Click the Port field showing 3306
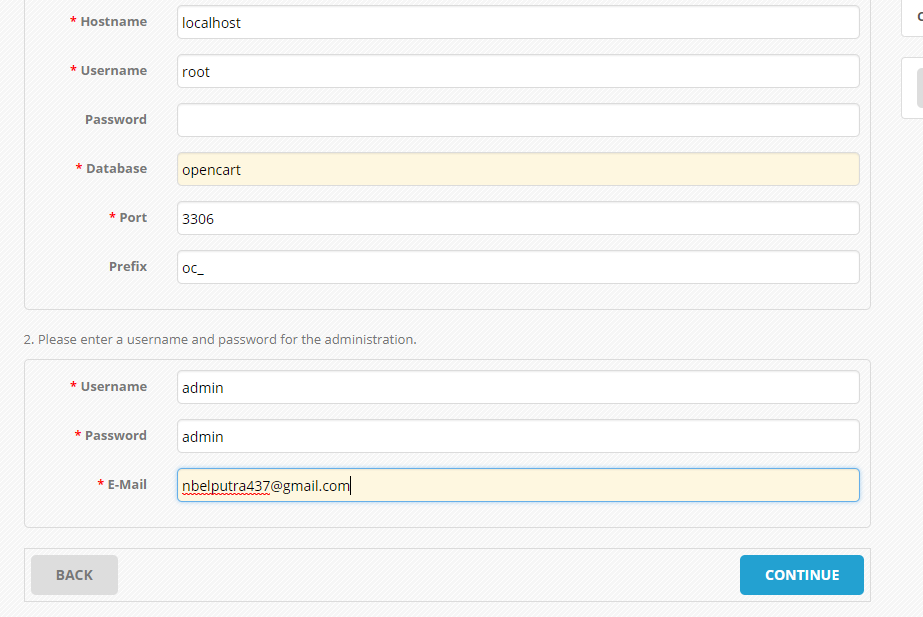The width and height of the screenshot is (923, 617). click(518, 218)
